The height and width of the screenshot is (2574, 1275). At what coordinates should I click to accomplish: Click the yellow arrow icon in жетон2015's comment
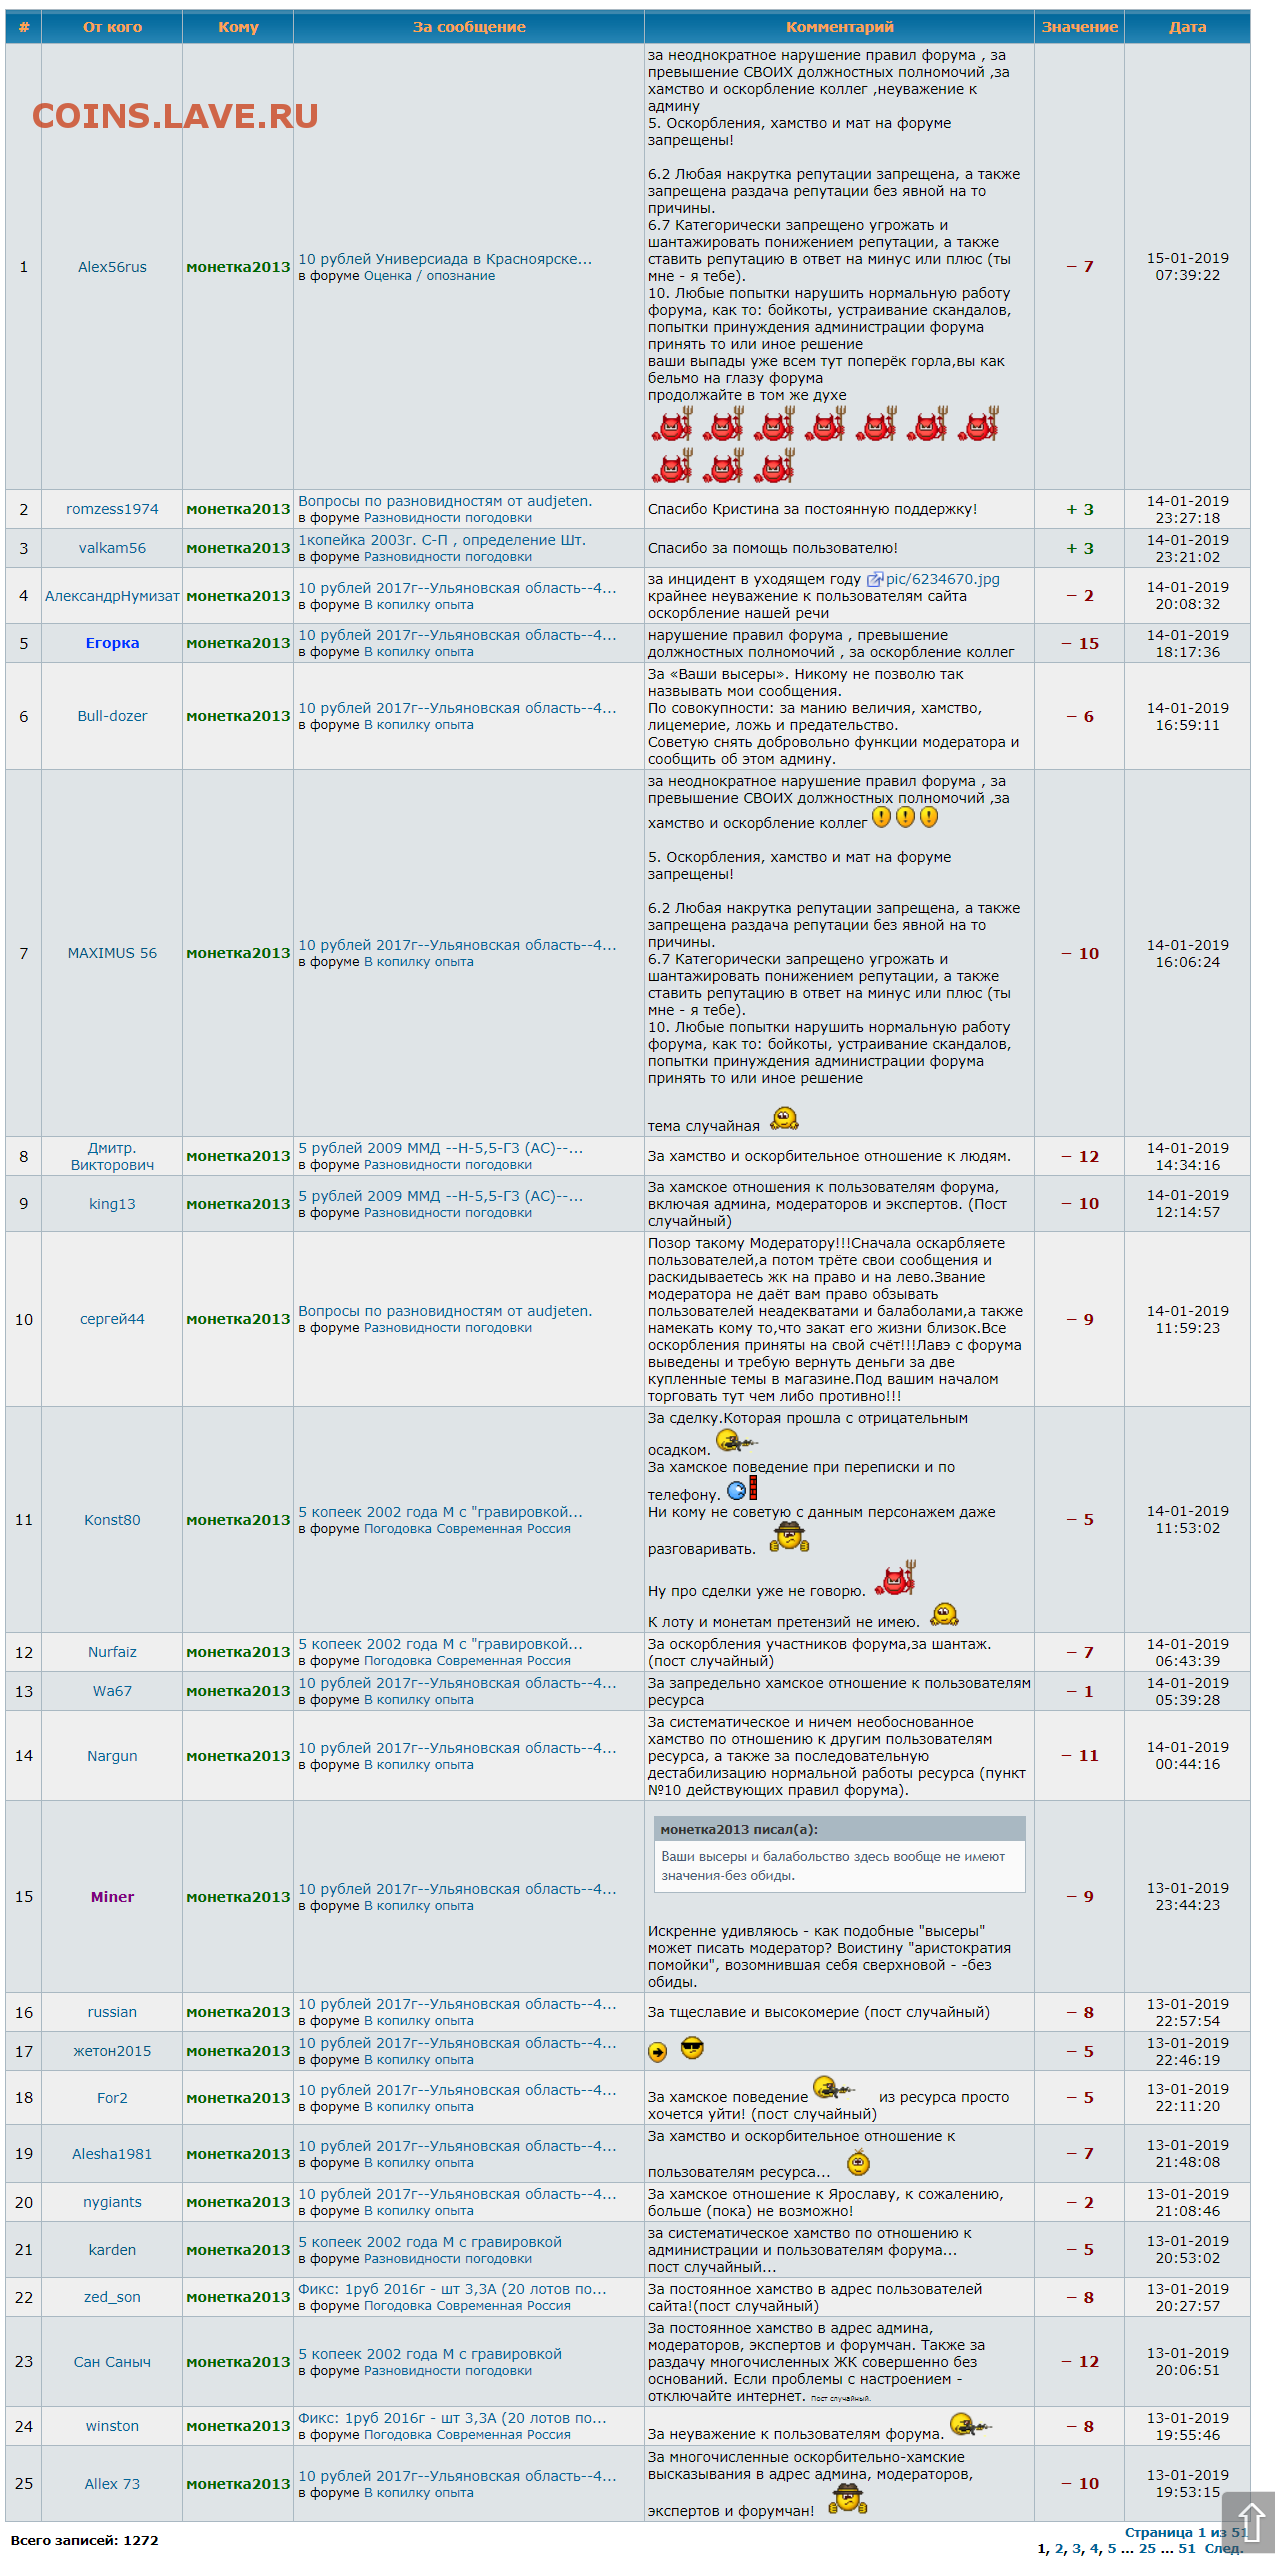pos(657,2052)
